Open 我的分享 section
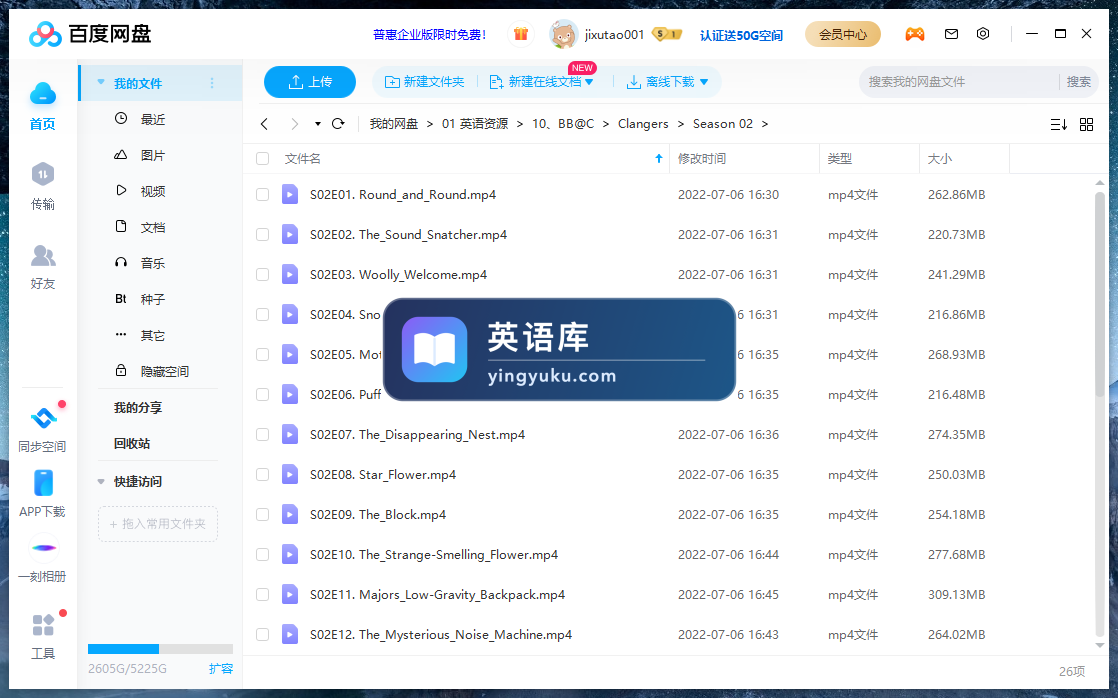Viewport: 1118px width, 698px height. click(138, 408)
